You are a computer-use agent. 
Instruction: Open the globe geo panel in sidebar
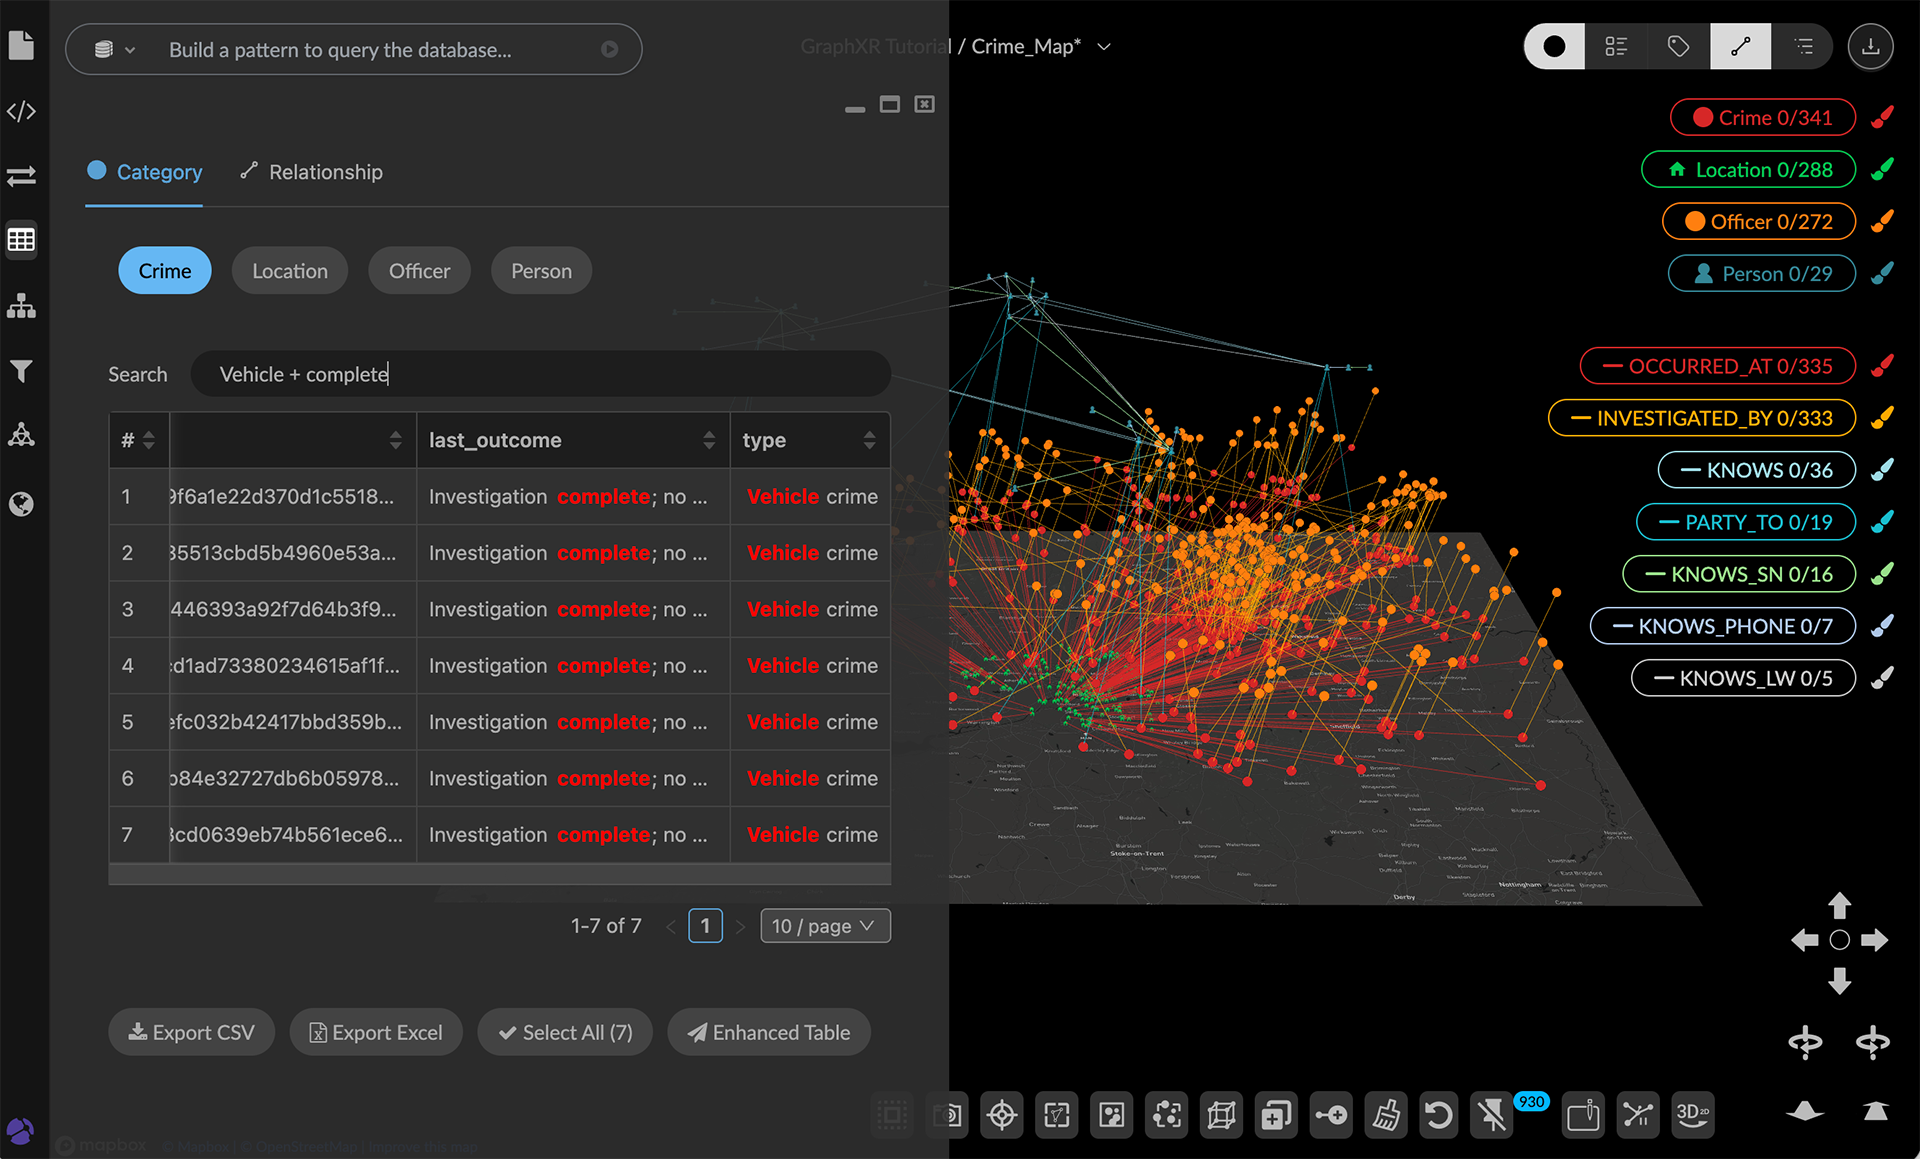[x=21, y=504]
